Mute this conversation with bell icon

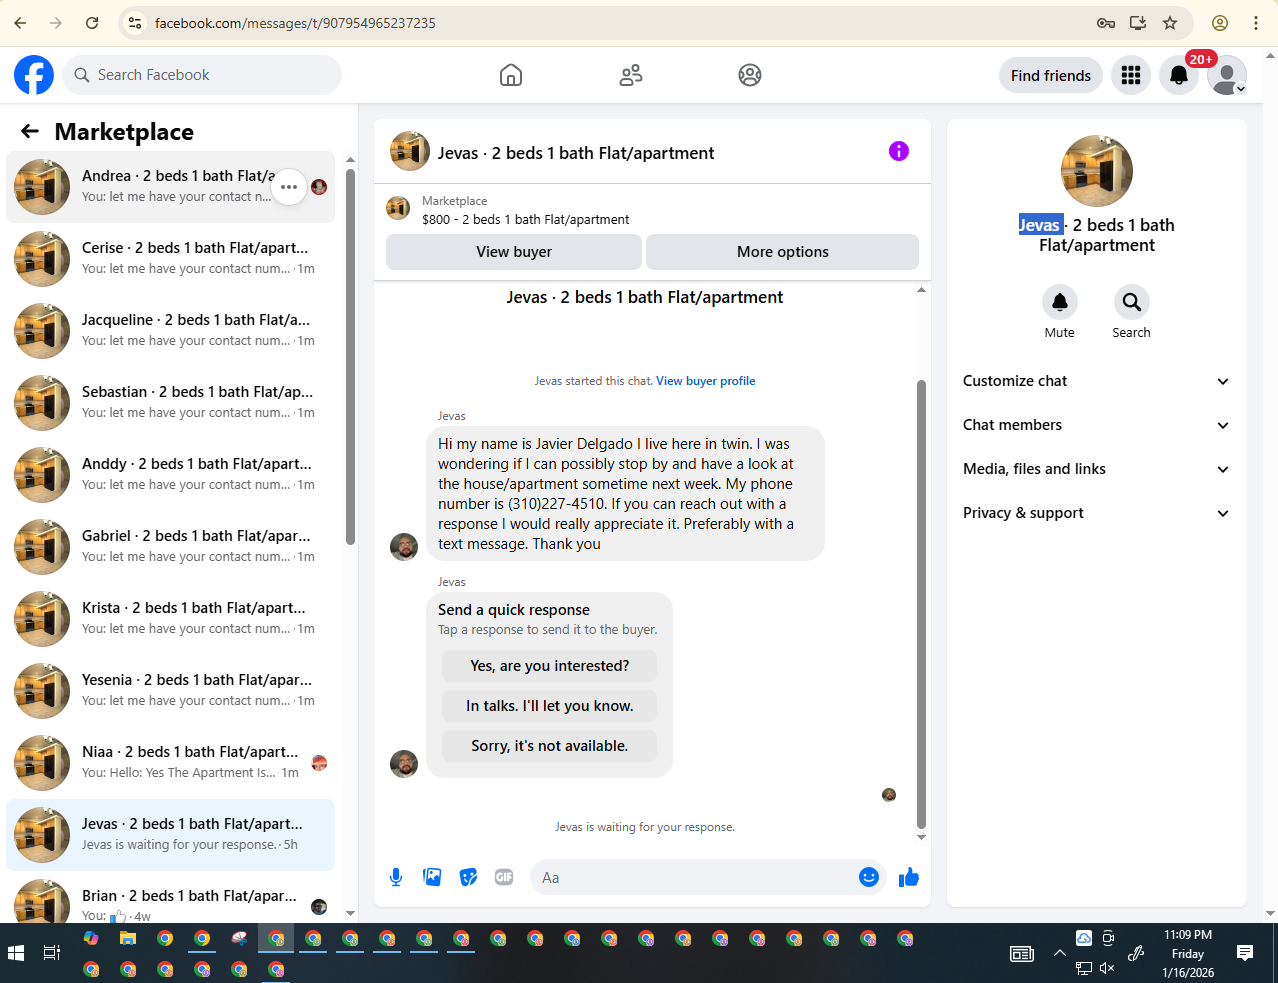[1060, 302]
